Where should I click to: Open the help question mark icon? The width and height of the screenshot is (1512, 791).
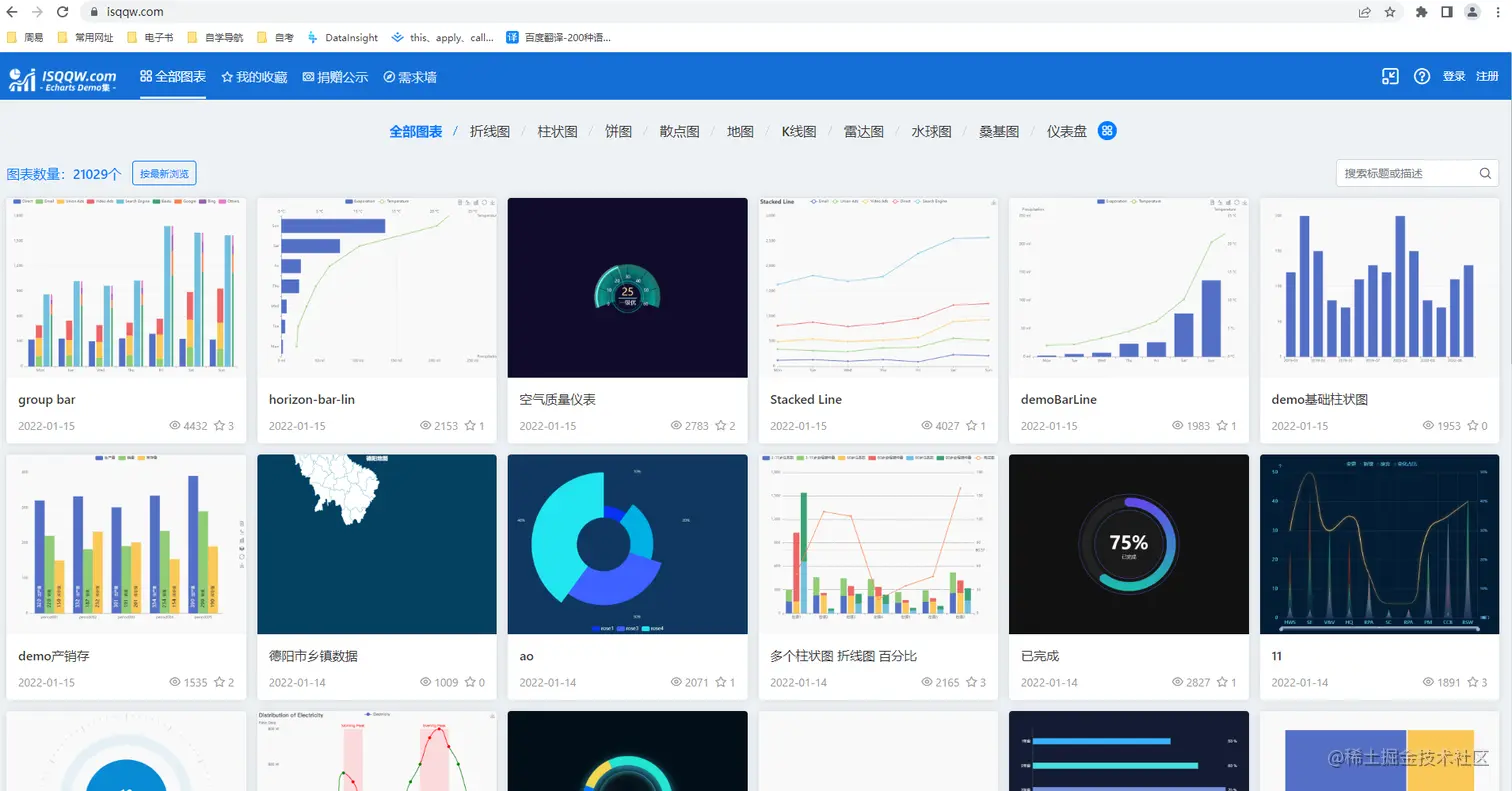tap(1422, 77)
